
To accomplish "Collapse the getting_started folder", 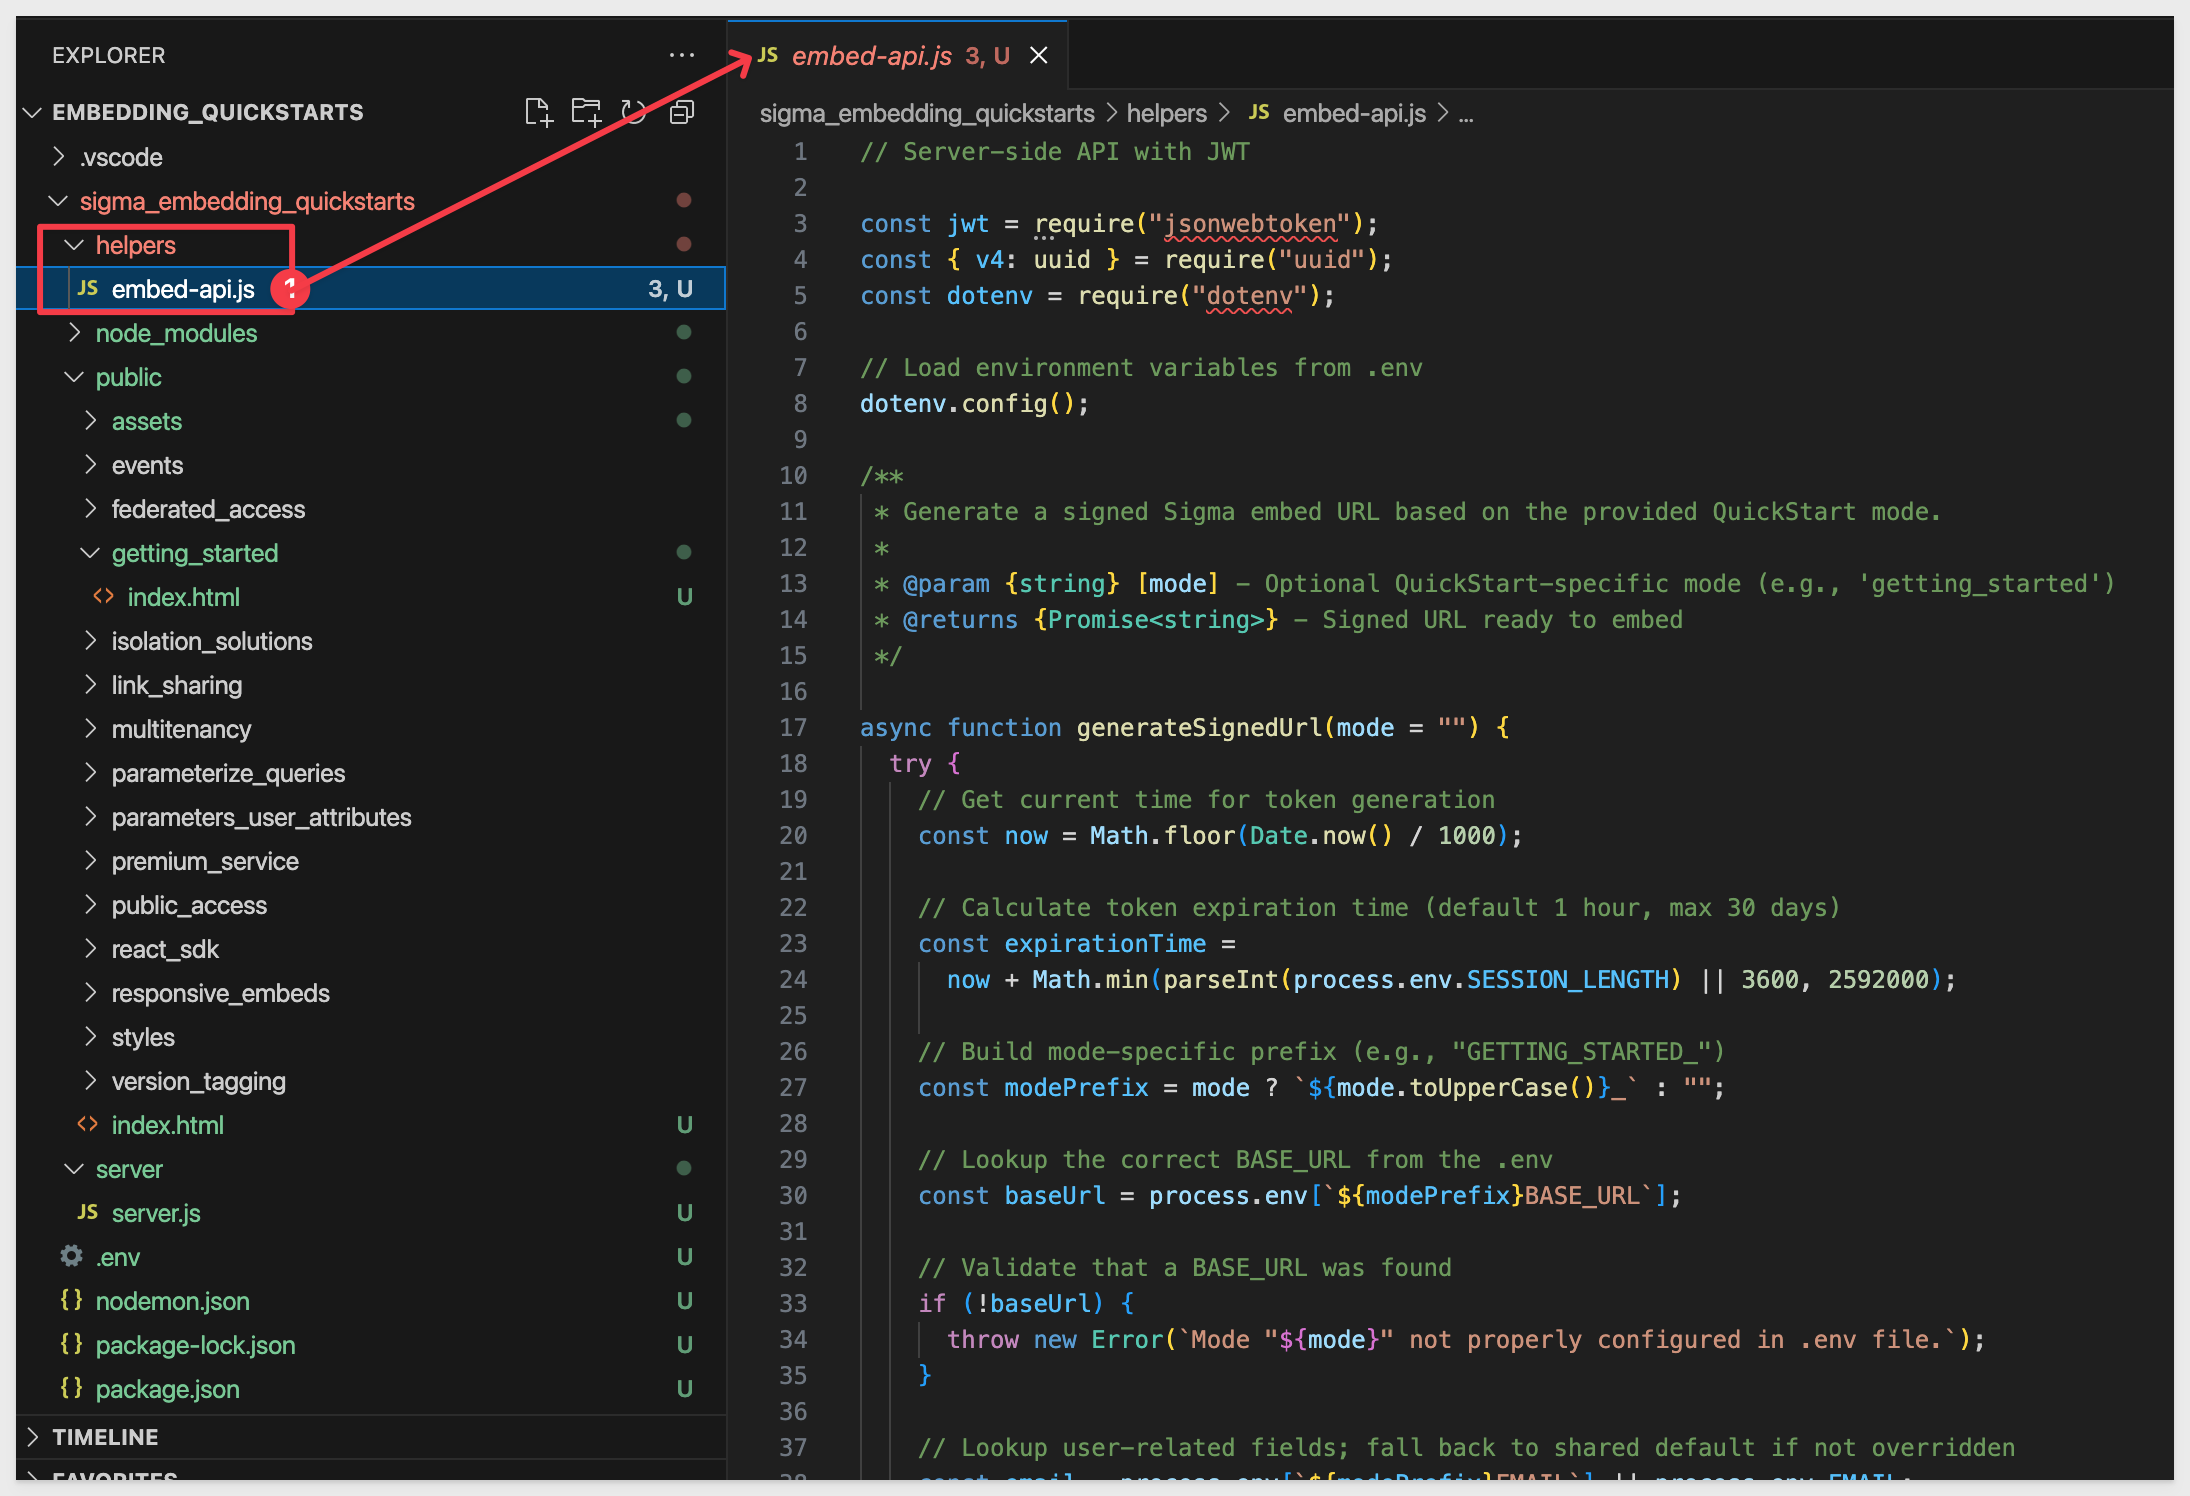I will pyautogui.click(x=90, y=553).
